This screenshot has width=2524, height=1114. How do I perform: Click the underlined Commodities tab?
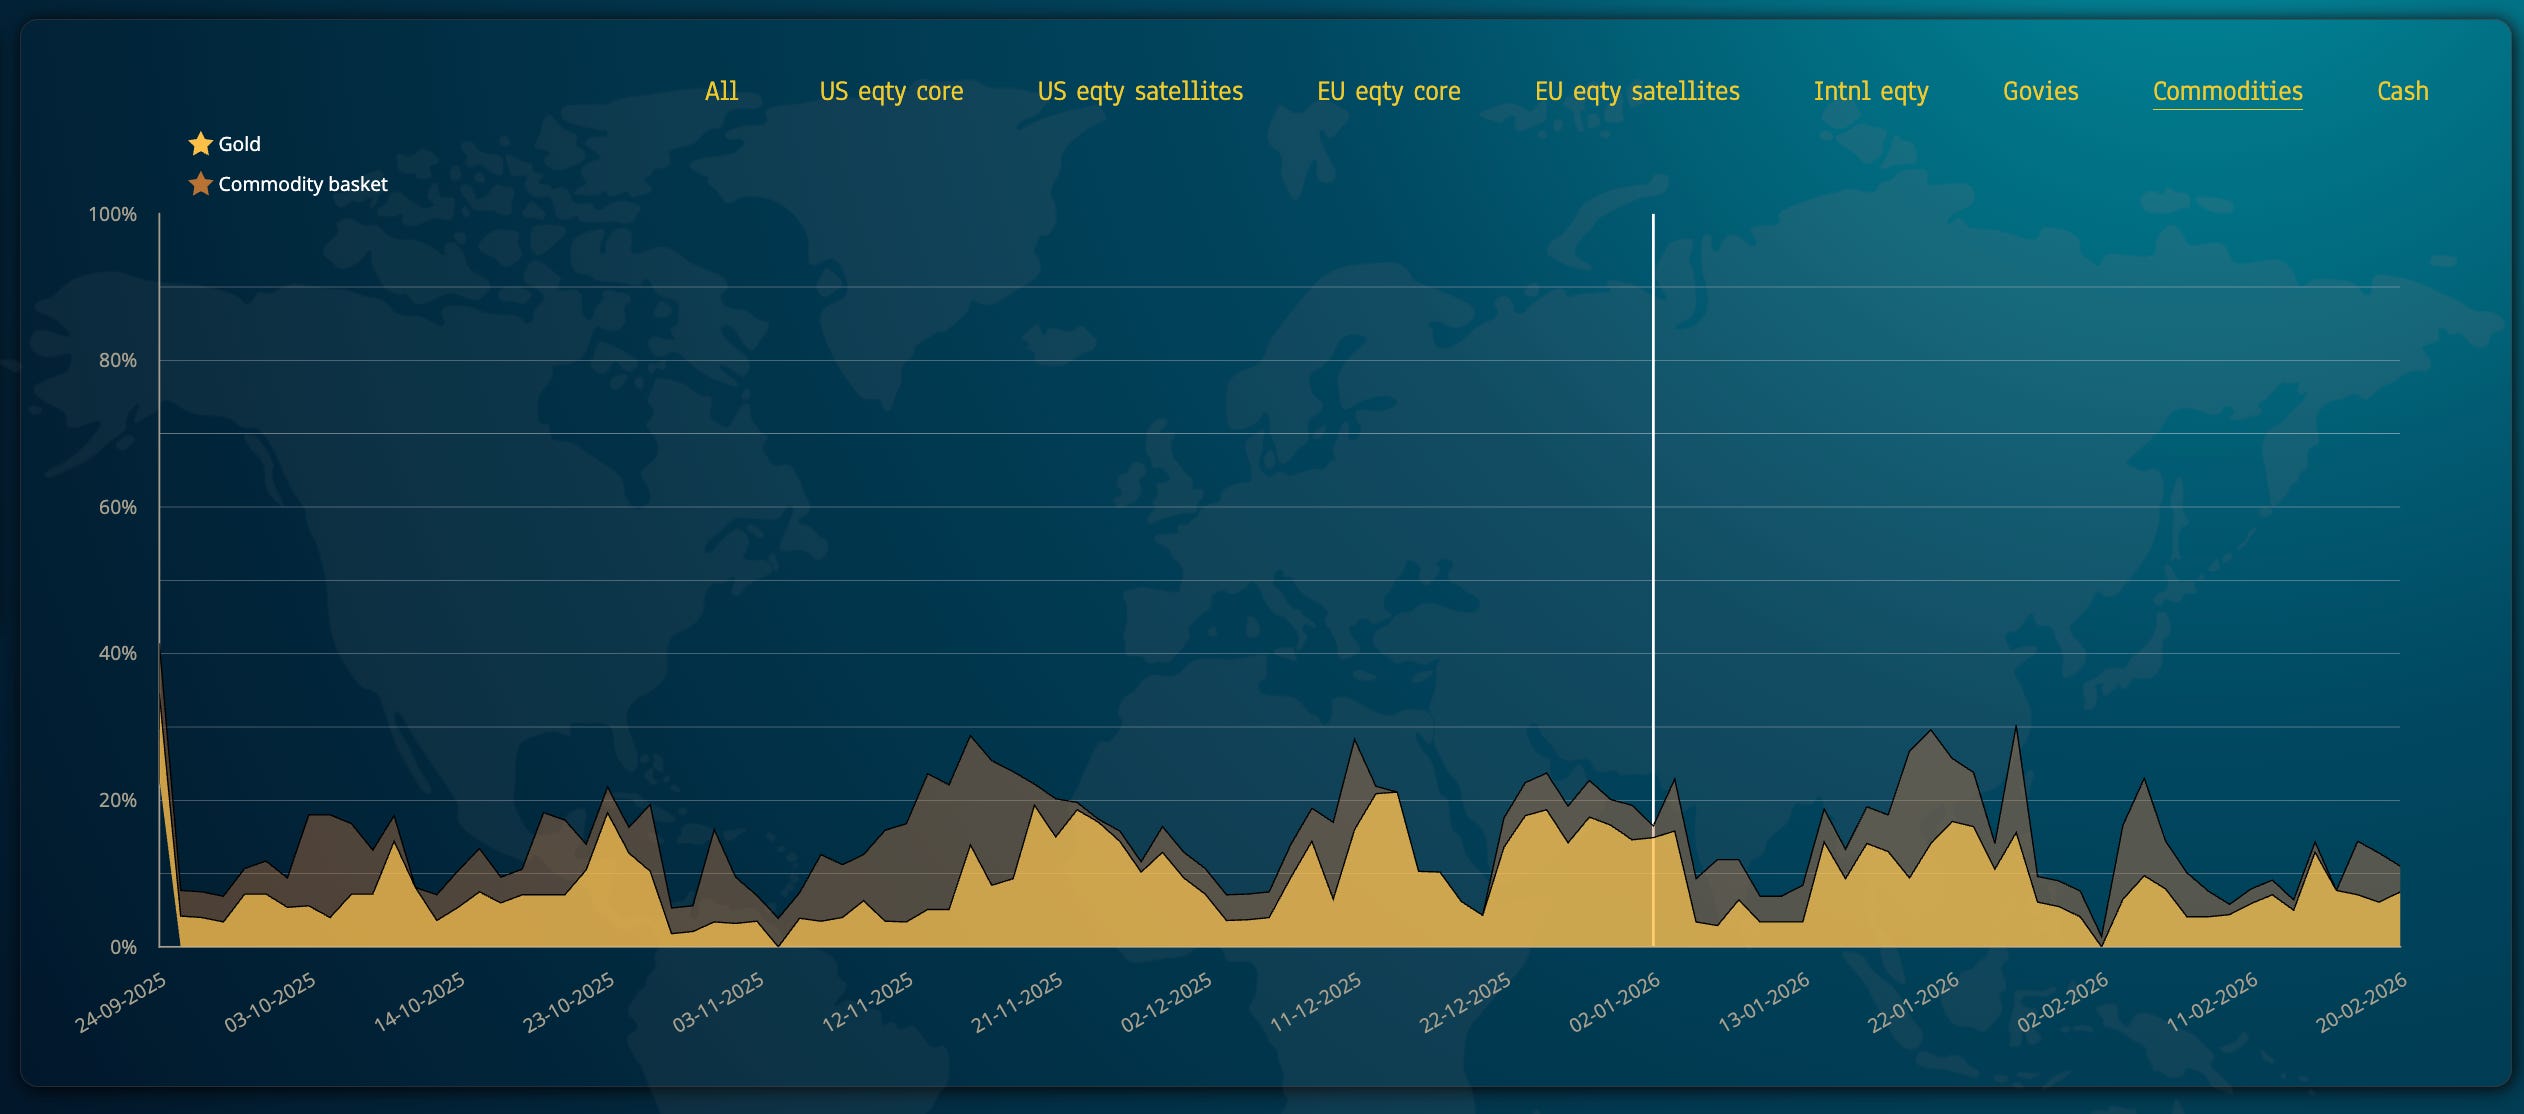[x=2227, y=91]
